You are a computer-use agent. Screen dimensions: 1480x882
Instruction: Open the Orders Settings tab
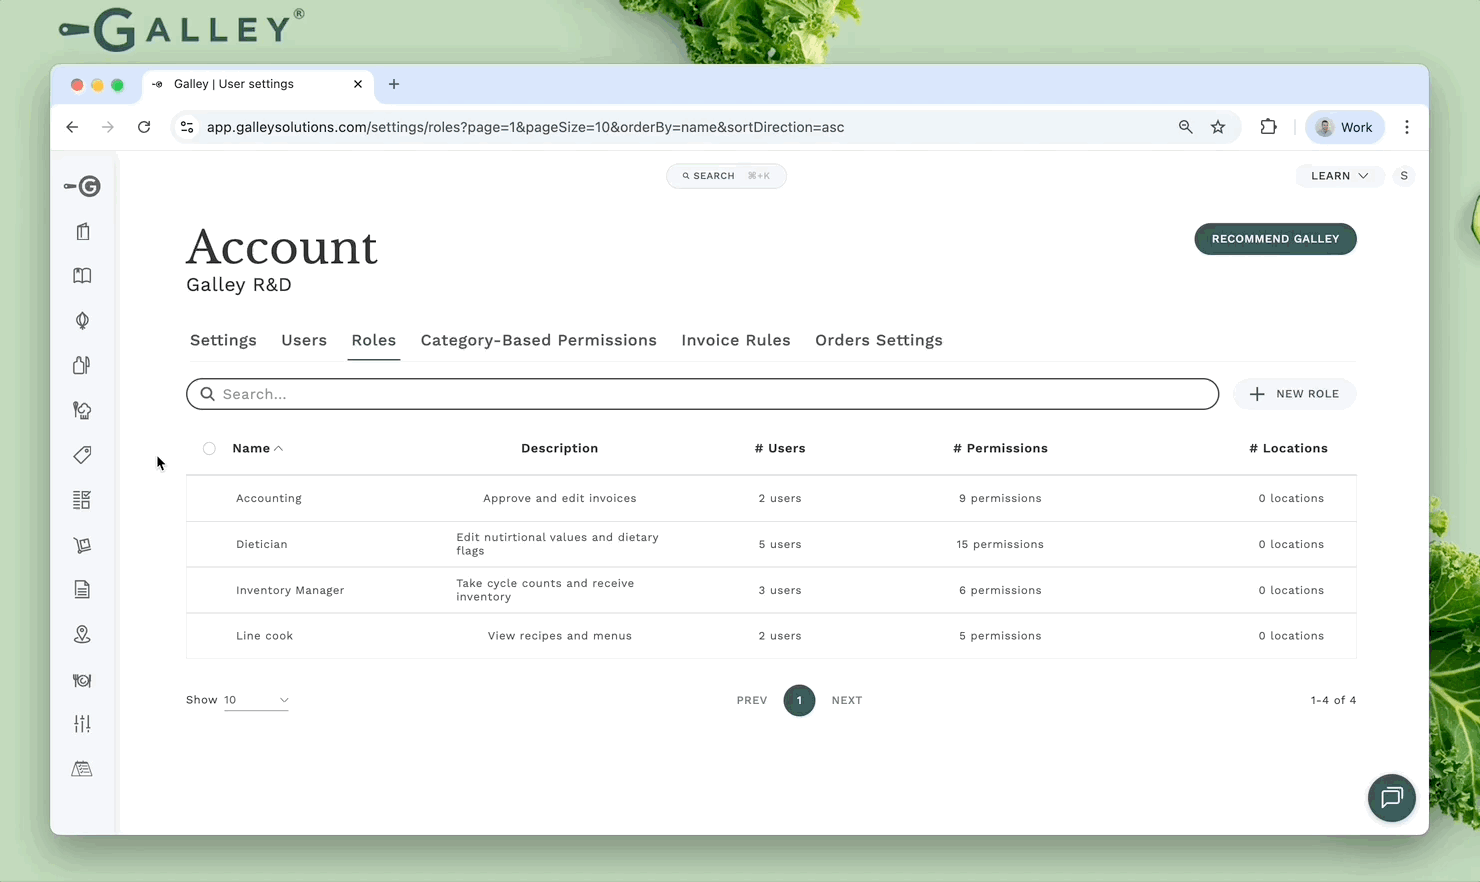879,340
